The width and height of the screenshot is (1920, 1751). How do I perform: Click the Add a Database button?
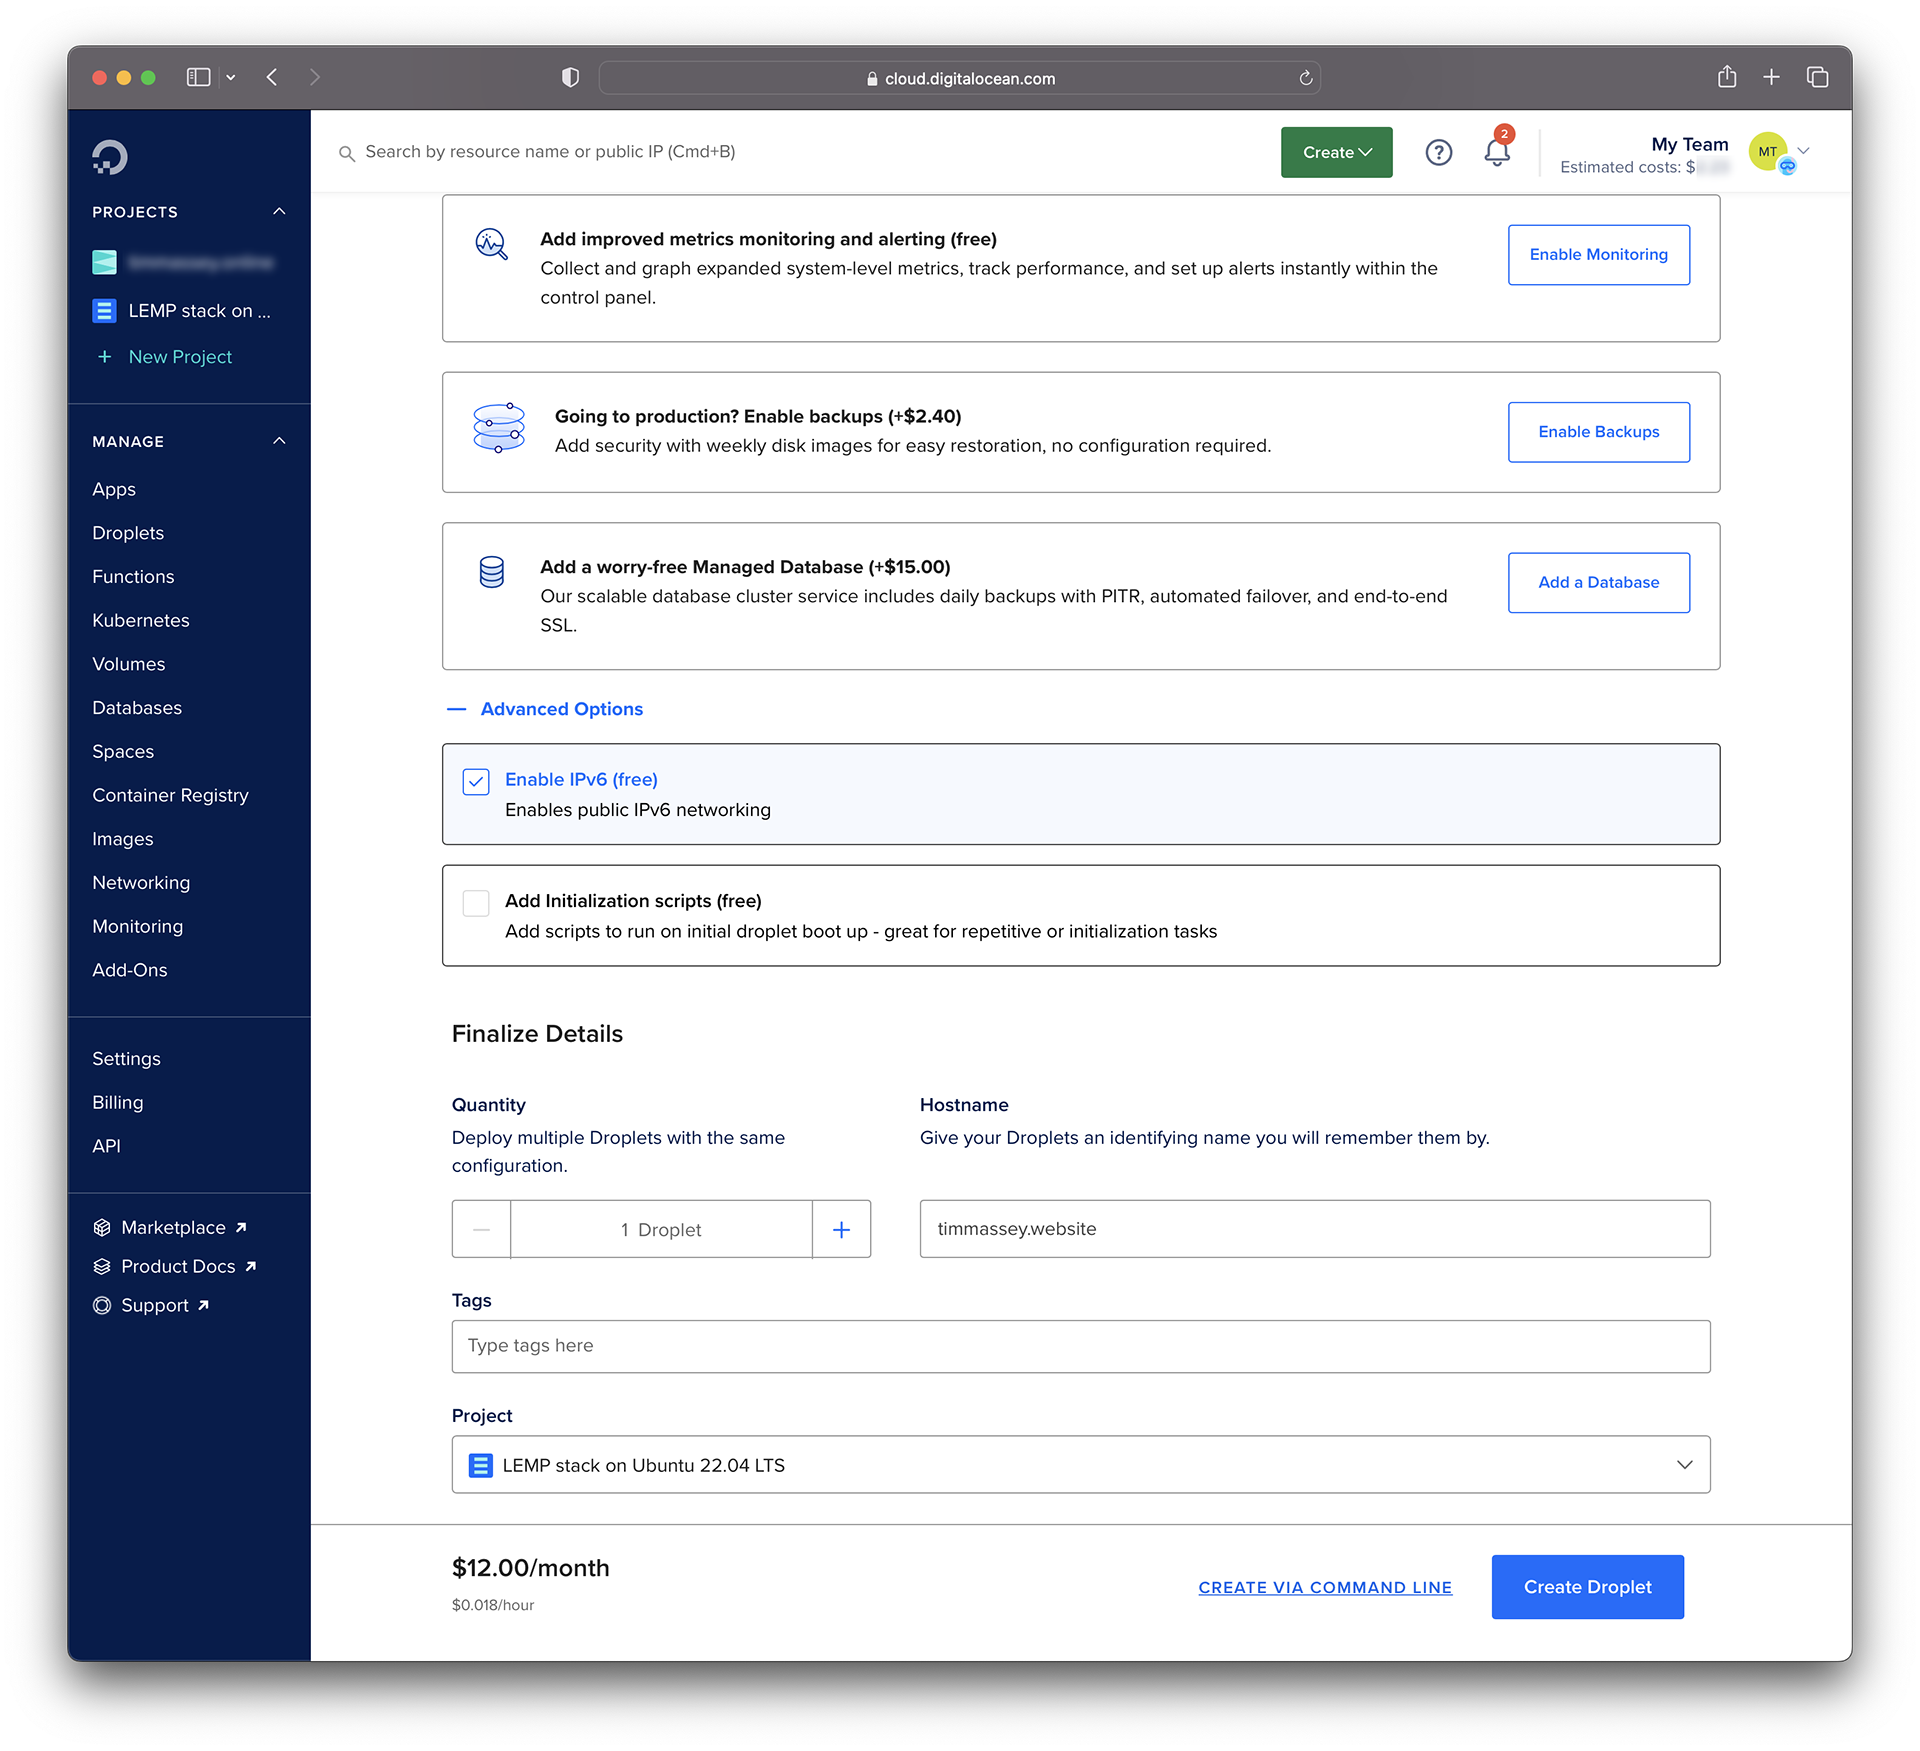(1598, 582)
